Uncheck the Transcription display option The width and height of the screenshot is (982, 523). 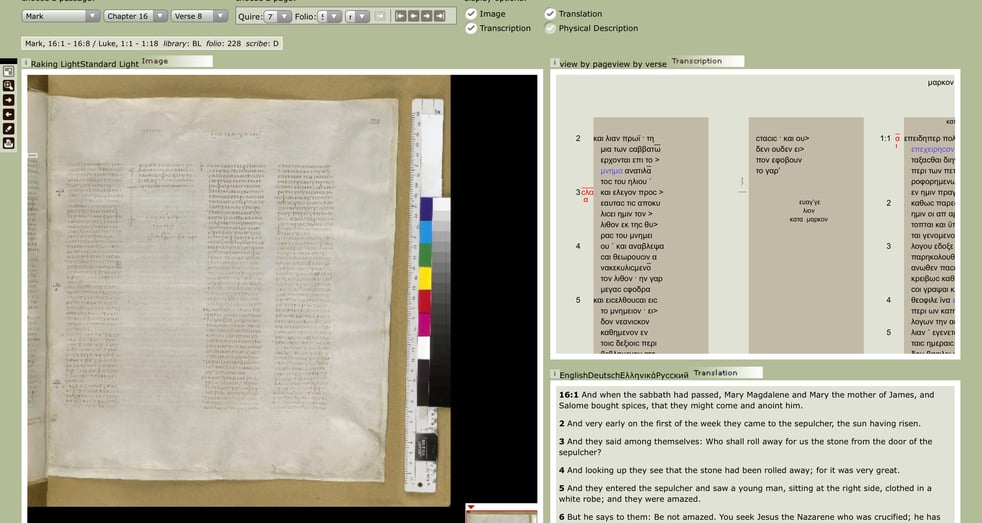[471, 28]
